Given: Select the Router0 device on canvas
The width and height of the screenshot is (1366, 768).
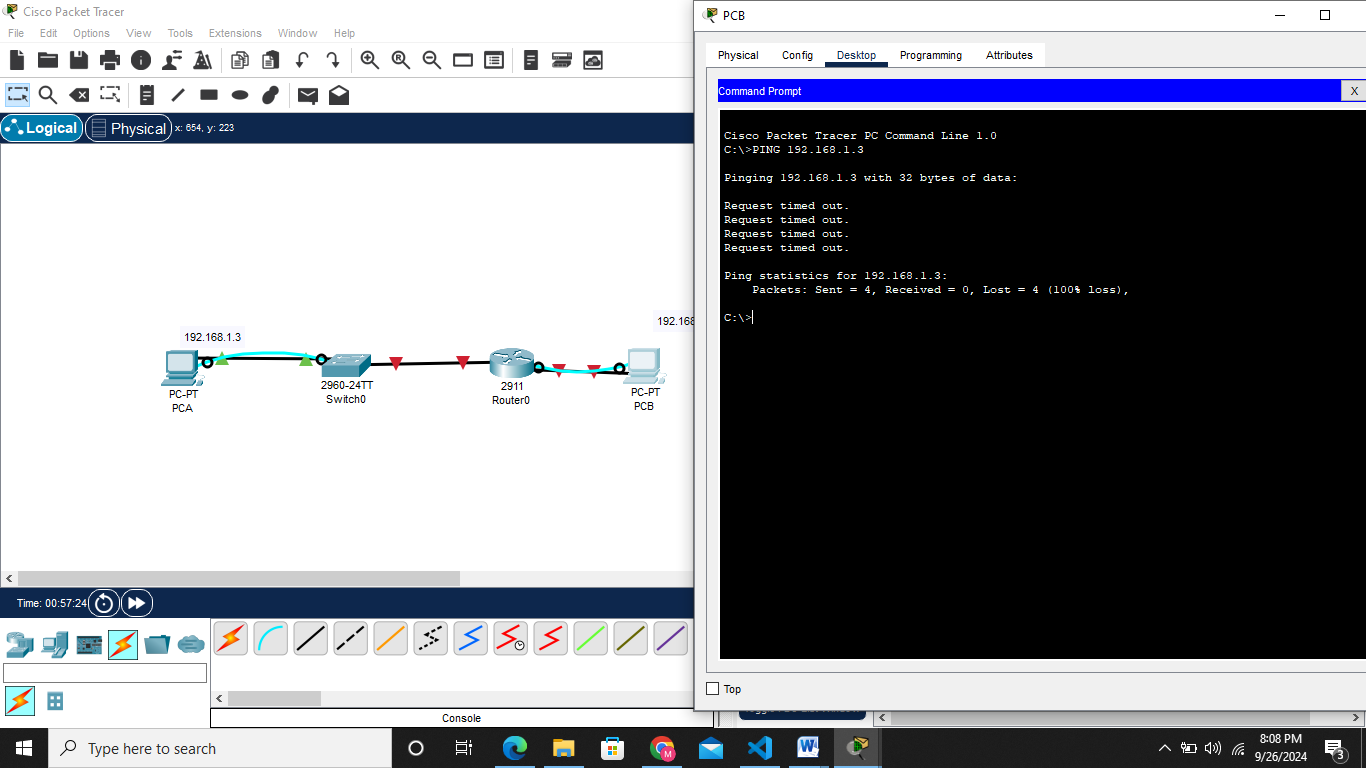Looking at the screenshot, I should (x=511, y=364).
